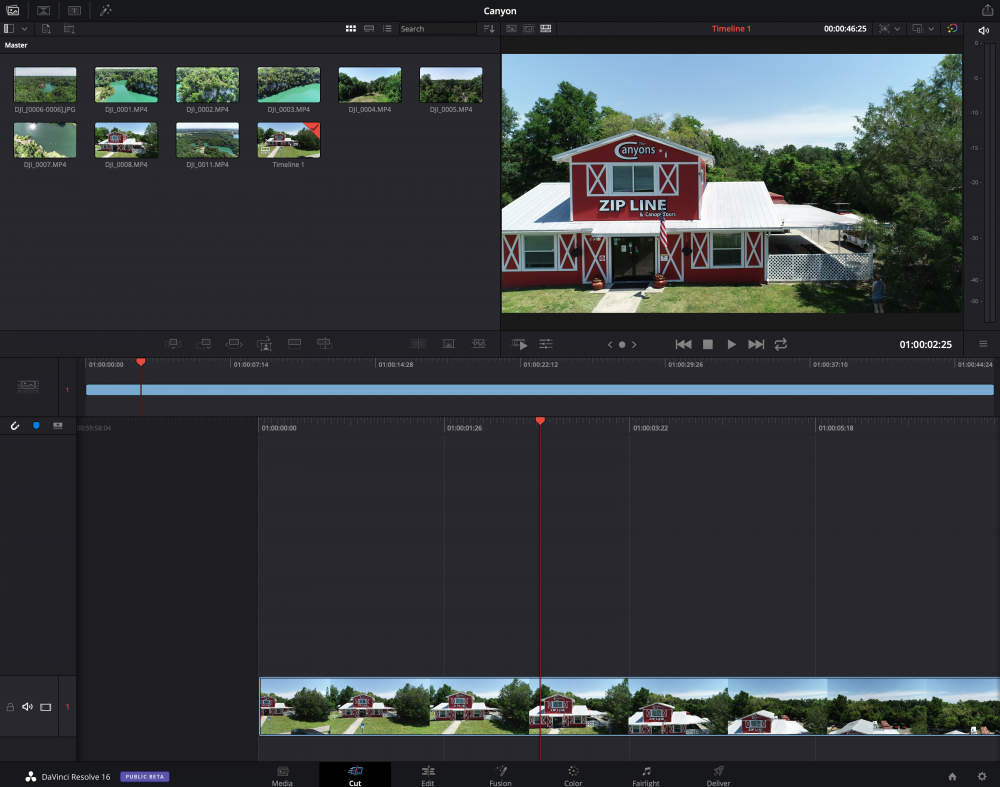Image resolution: width=1000 pixels, height=787 pixels.
Task: Click the Smart Insert edit icon
Action: click(x=172, y=343)
